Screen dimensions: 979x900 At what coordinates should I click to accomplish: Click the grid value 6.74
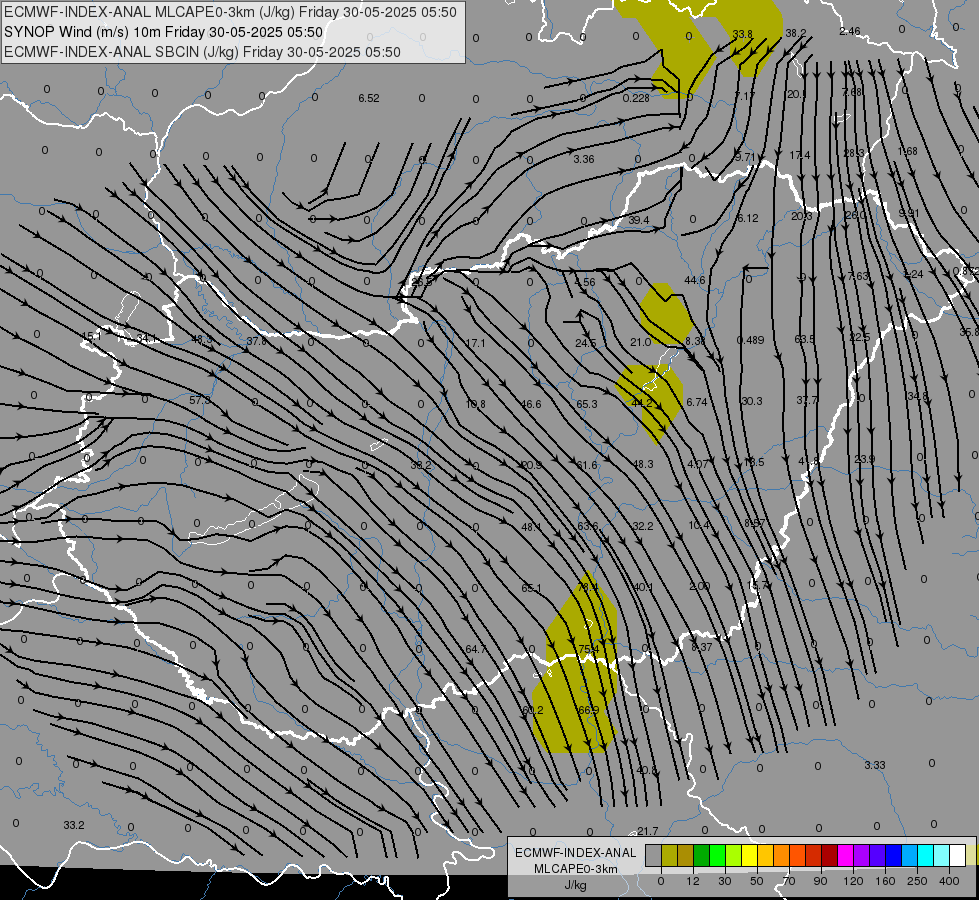click(697, 402)
